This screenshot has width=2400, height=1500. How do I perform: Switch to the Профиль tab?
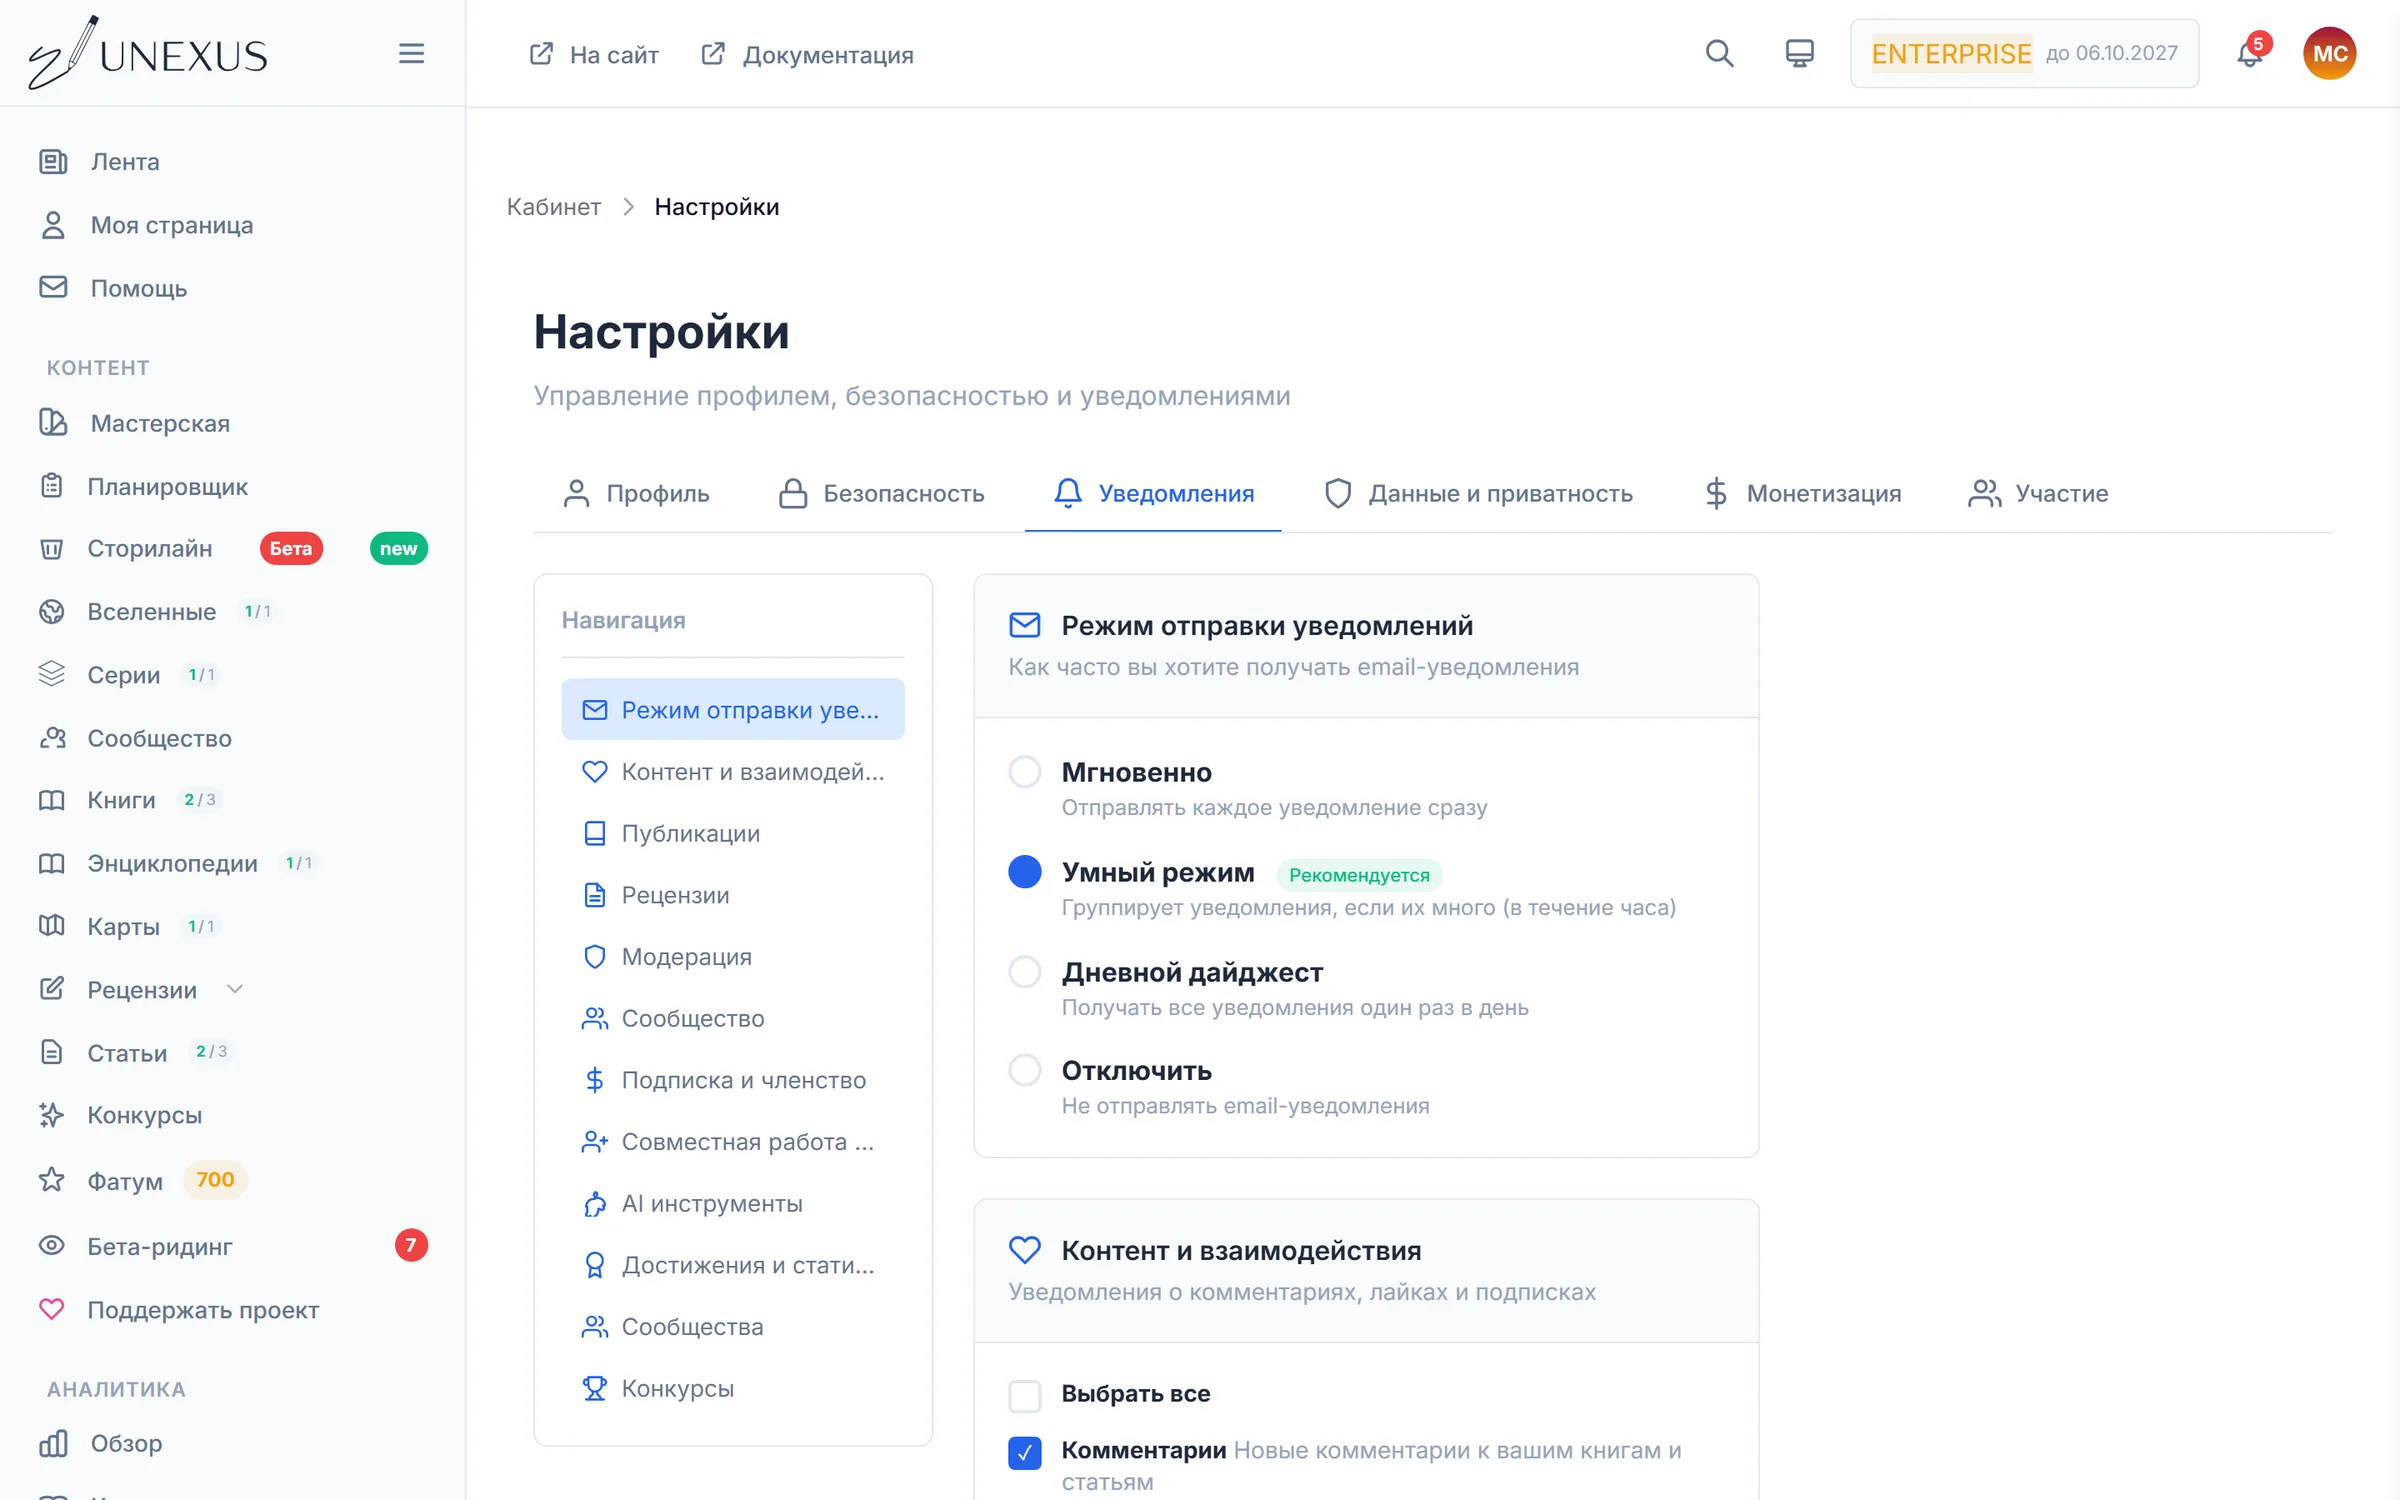635,493
